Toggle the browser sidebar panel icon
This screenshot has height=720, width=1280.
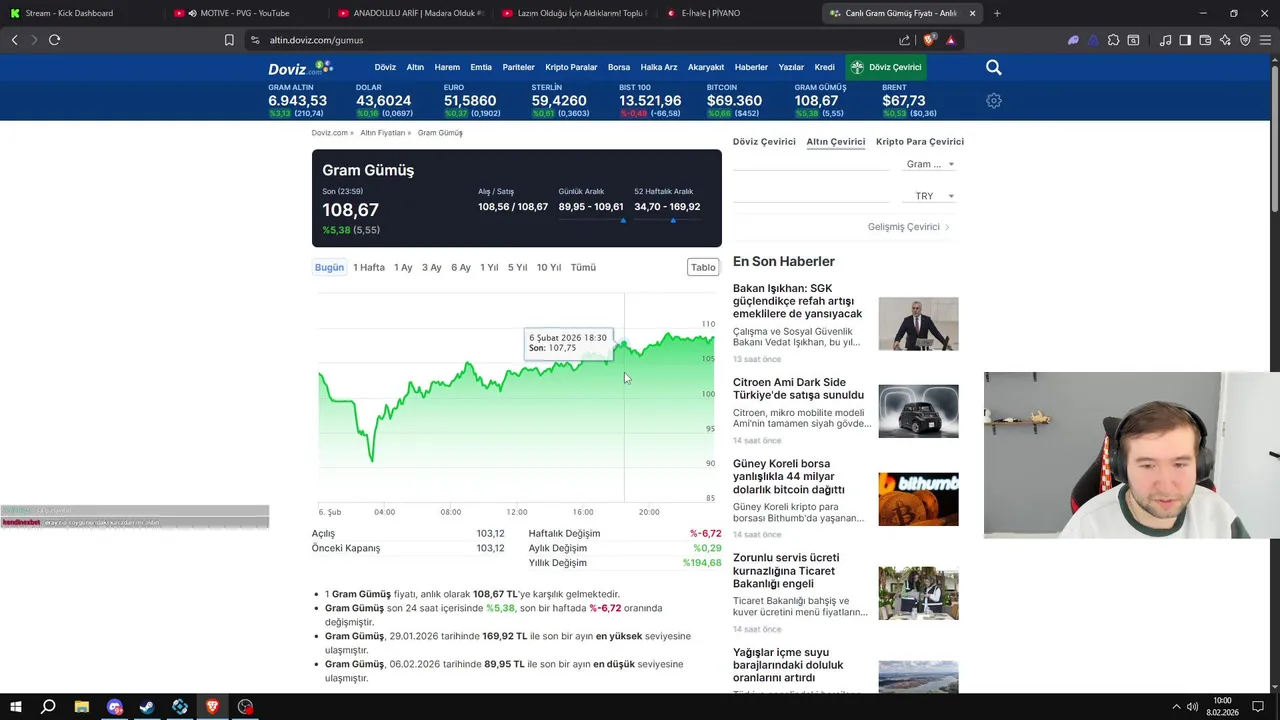click(x=1185, y=40)
